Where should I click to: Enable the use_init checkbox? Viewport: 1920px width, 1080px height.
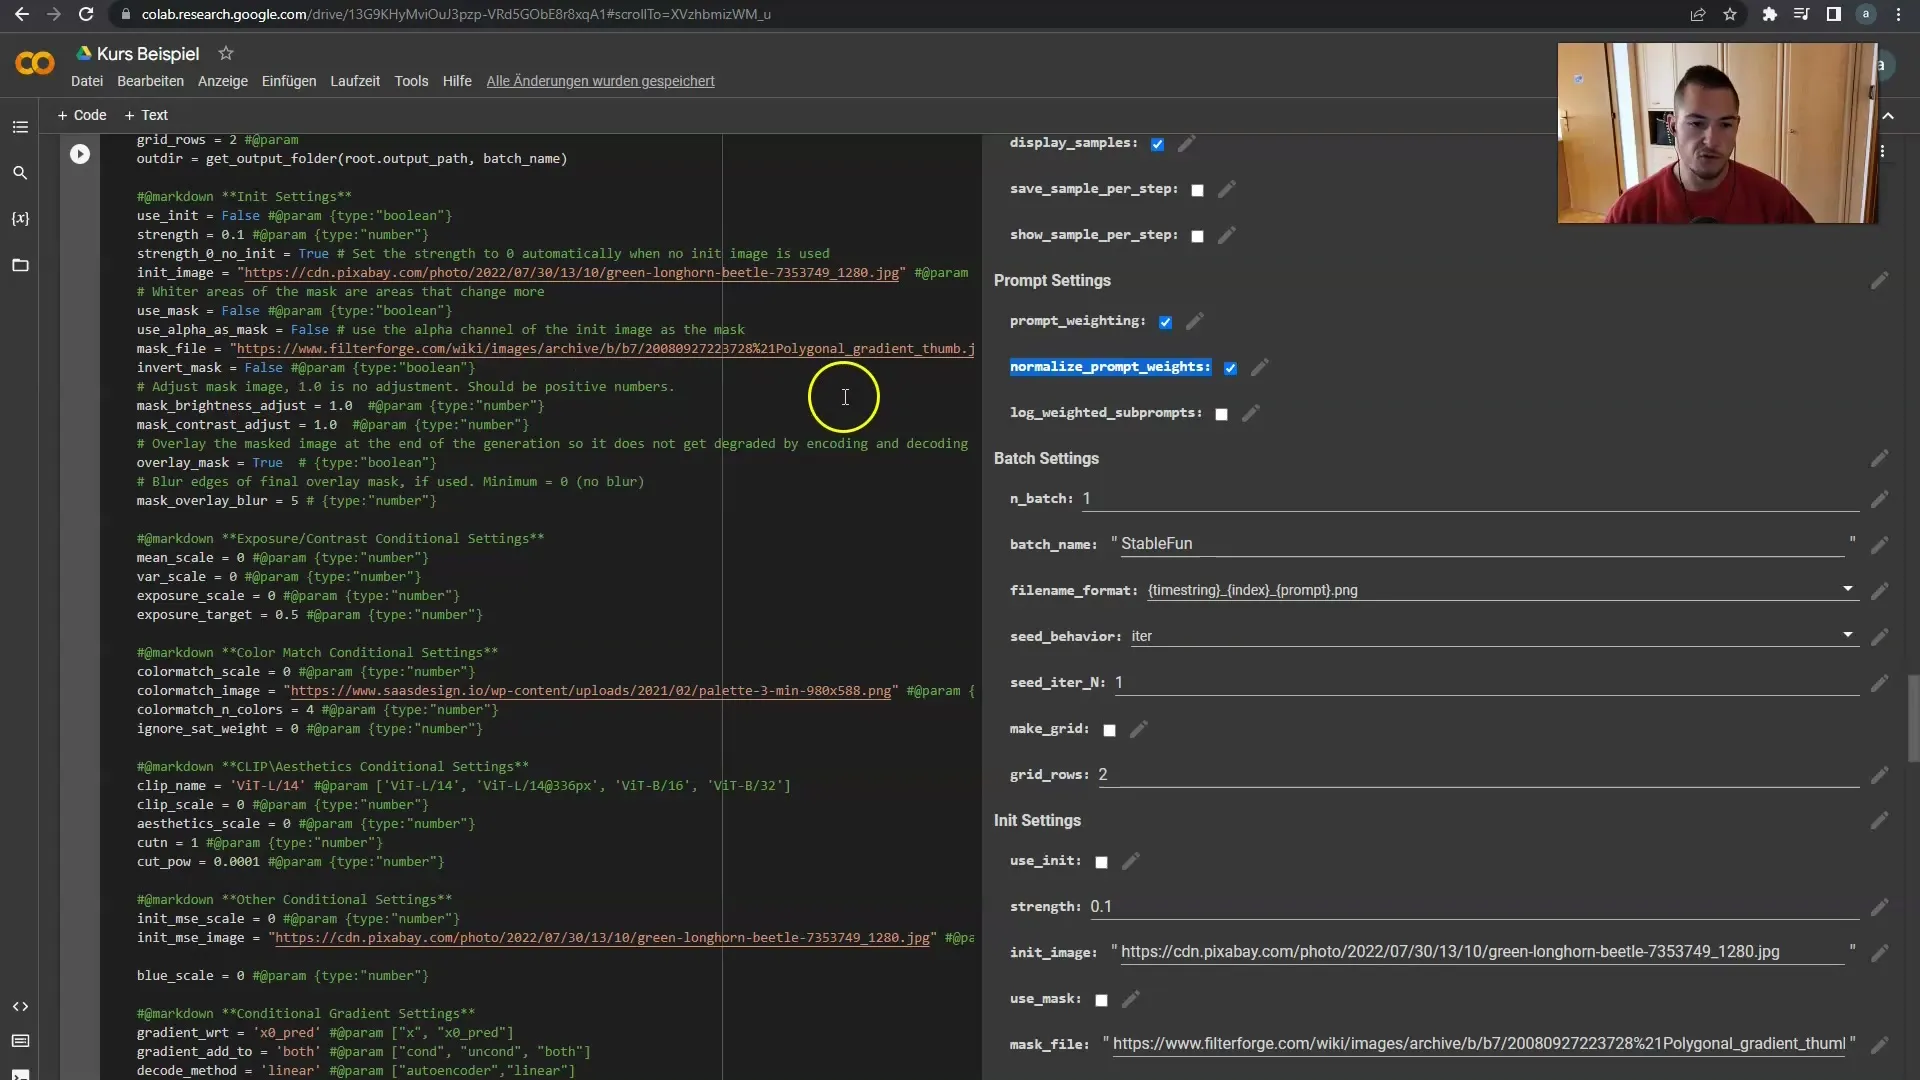pyautogui.click(x=1101, y=862)
